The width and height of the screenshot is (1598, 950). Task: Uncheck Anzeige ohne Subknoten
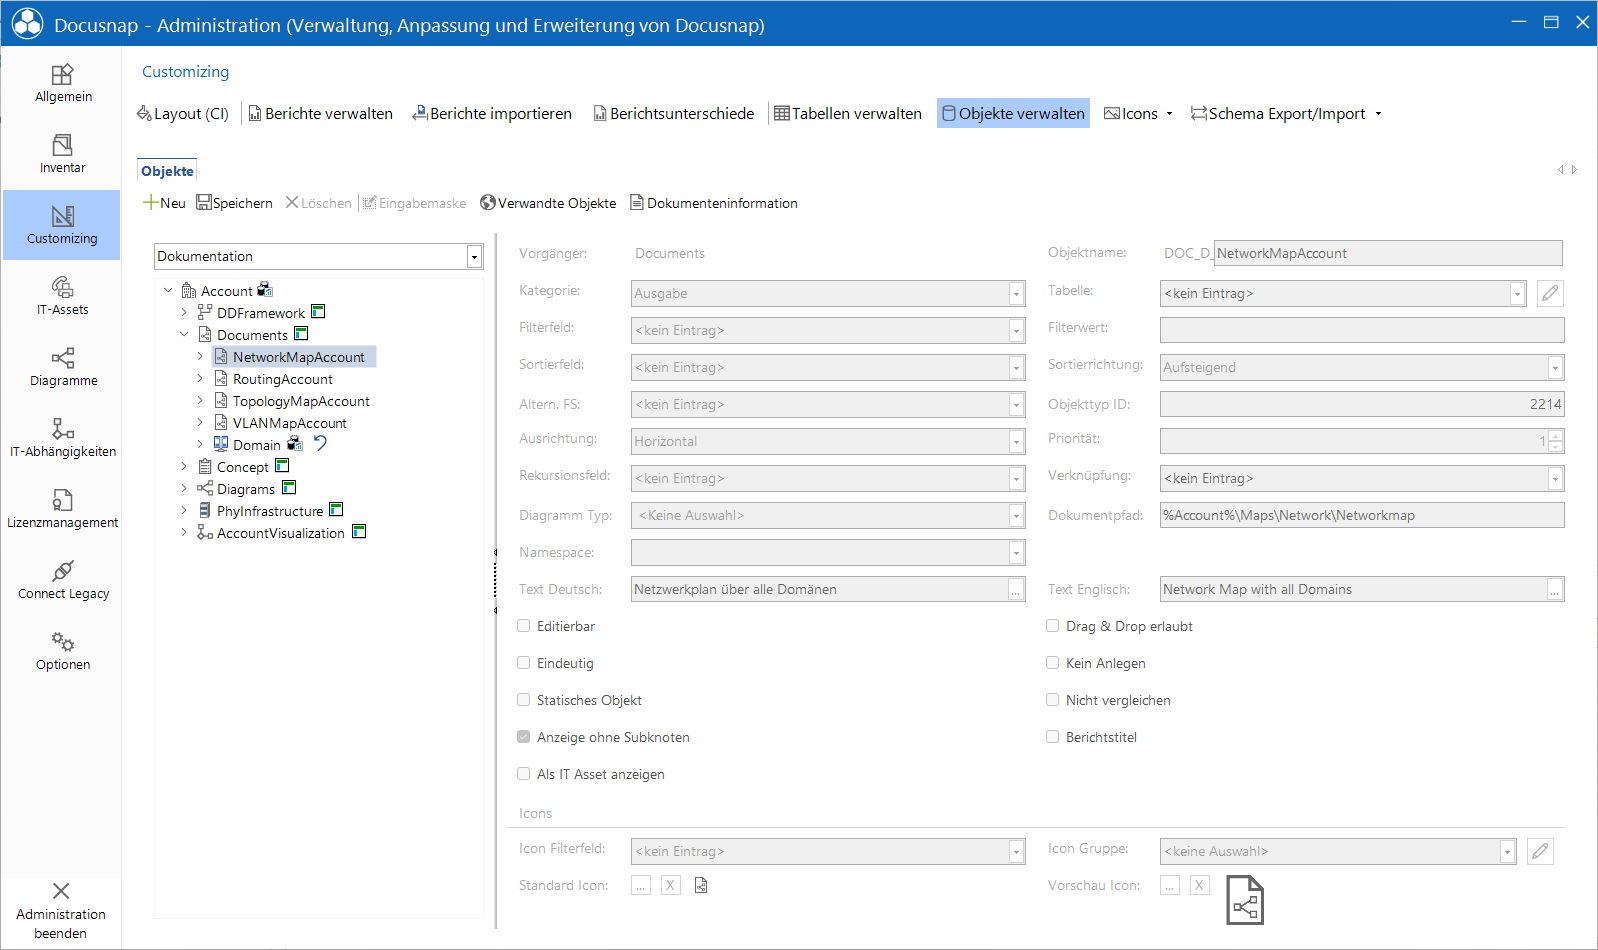pyautogui.click(x=523, y=737)
